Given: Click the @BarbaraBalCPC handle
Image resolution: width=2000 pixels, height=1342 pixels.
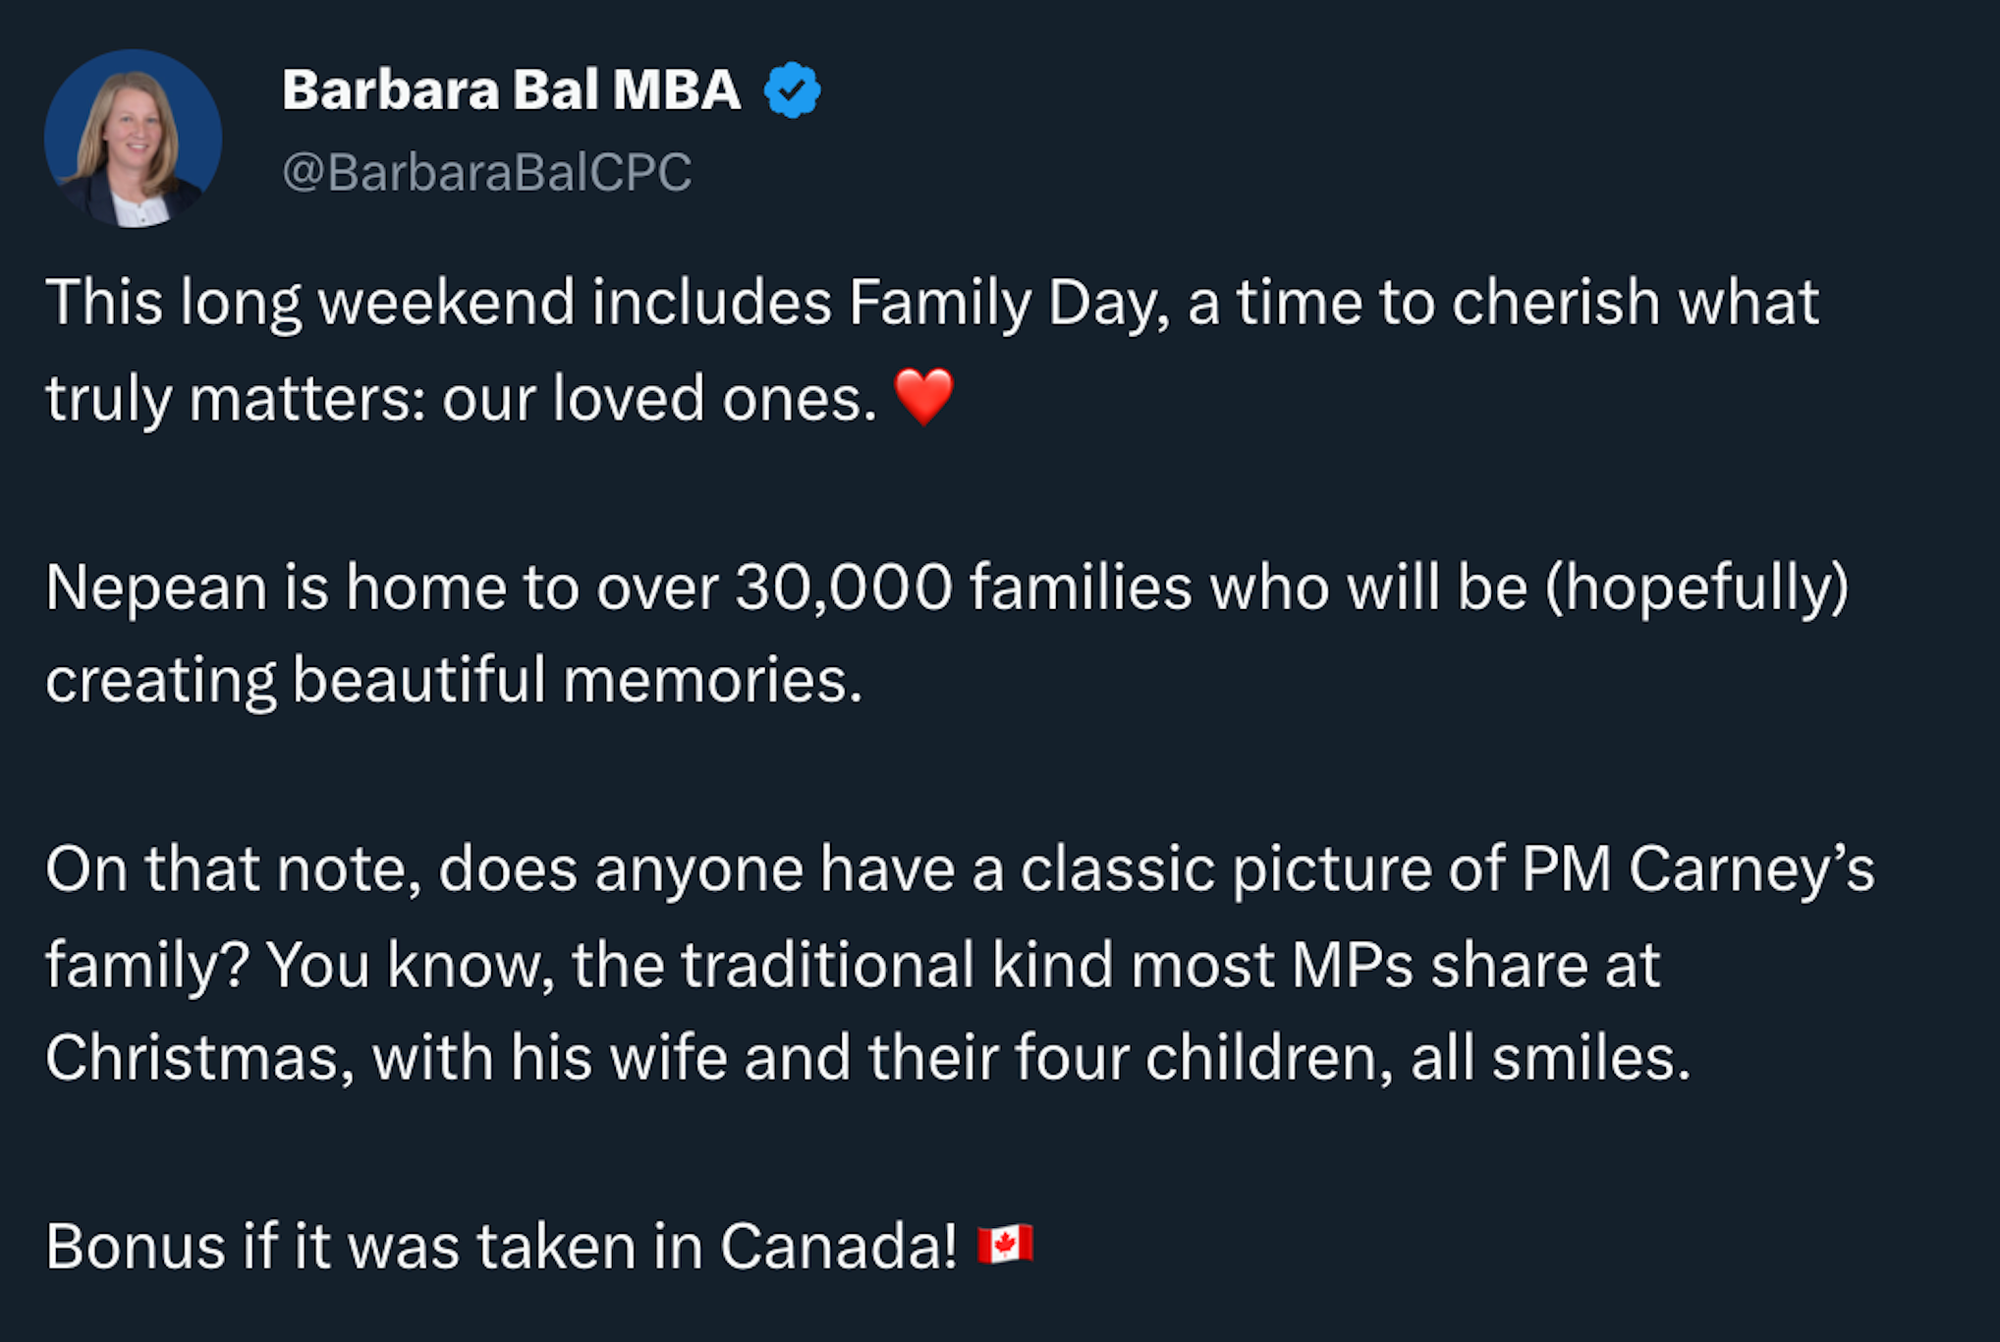Looking at the screenshot, I should pos(487,172).
